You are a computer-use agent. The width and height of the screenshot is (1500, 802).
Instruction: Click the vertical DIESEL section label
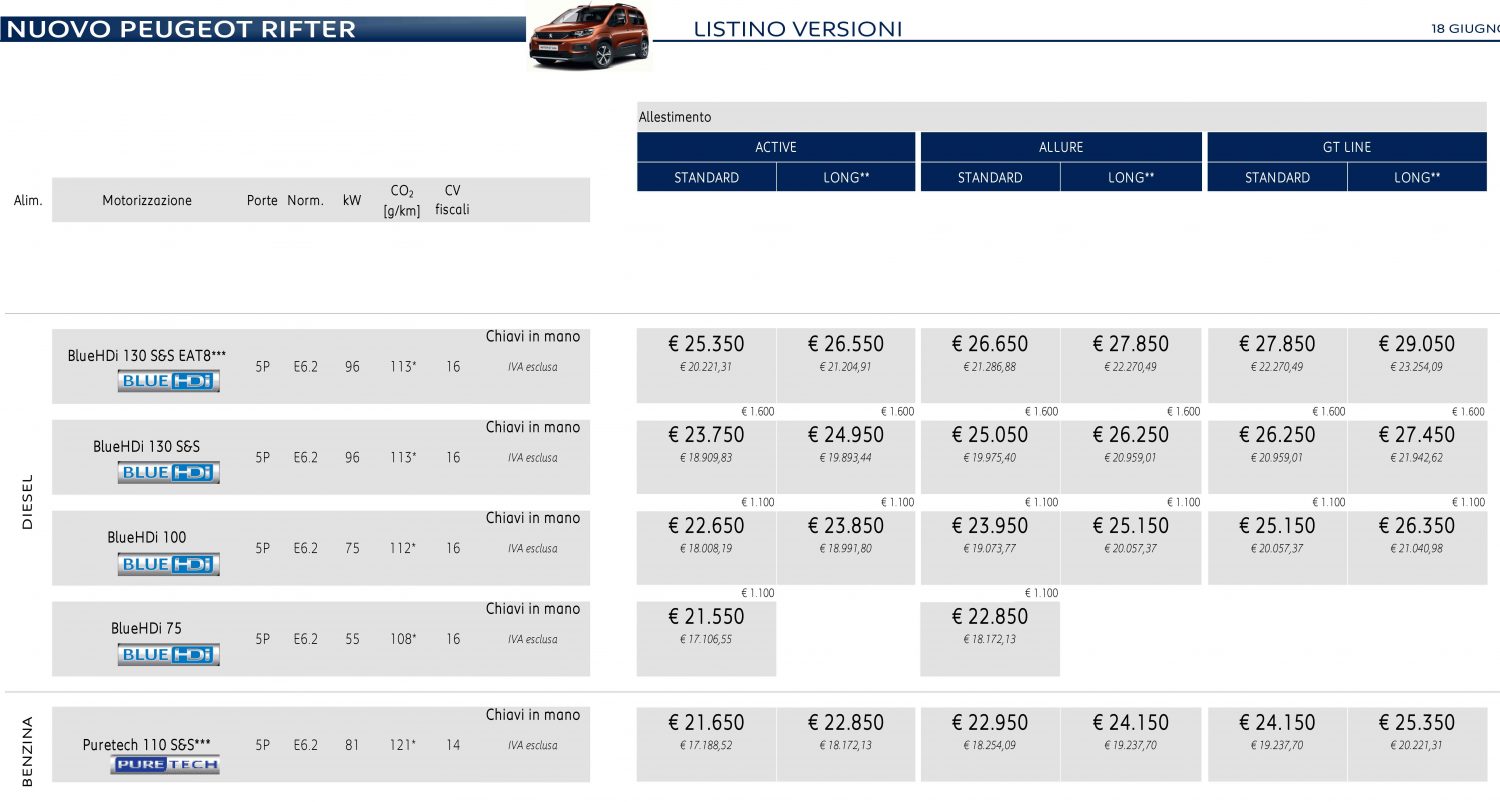coord(27,502)
